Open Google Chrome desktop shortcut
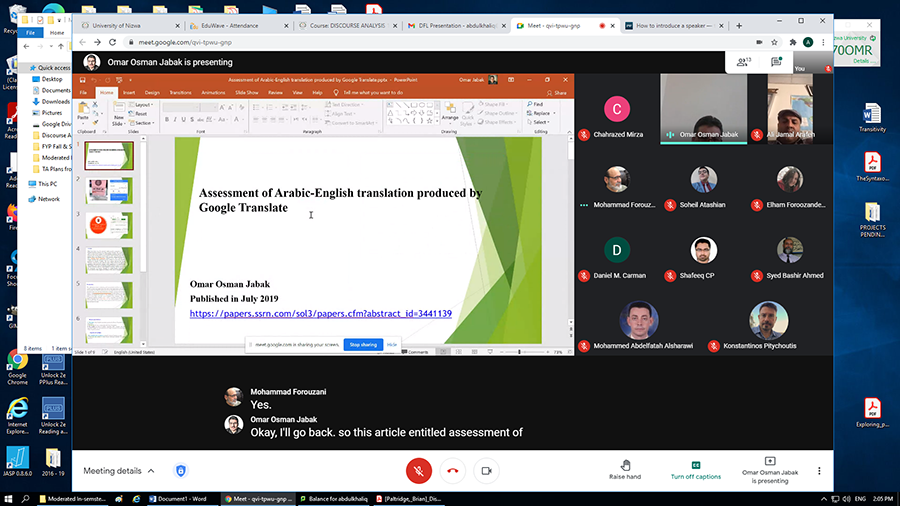 (17, 368)
